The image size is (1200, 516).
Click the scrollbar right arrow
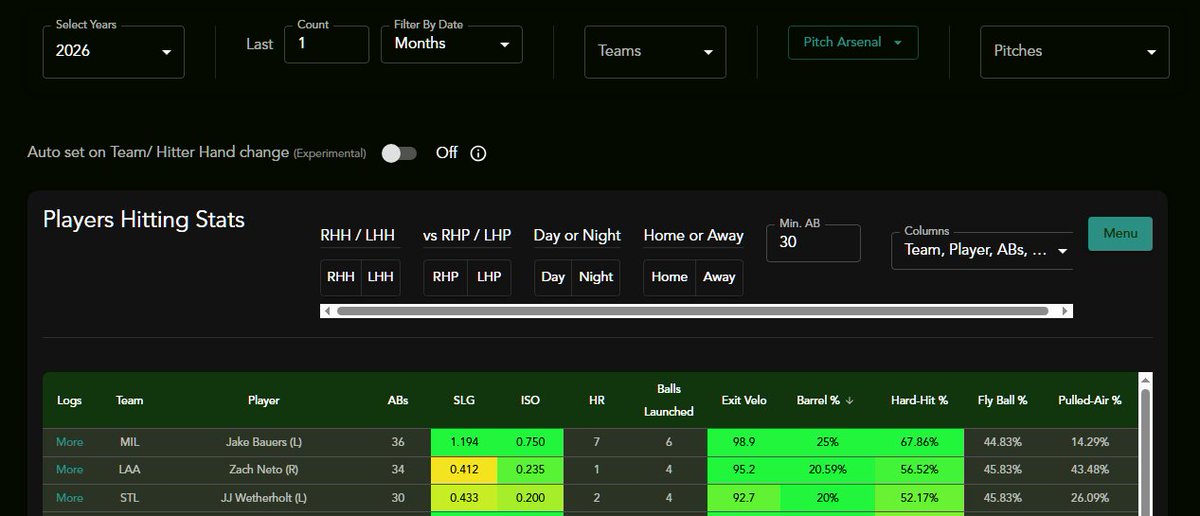coord(1066,311)
